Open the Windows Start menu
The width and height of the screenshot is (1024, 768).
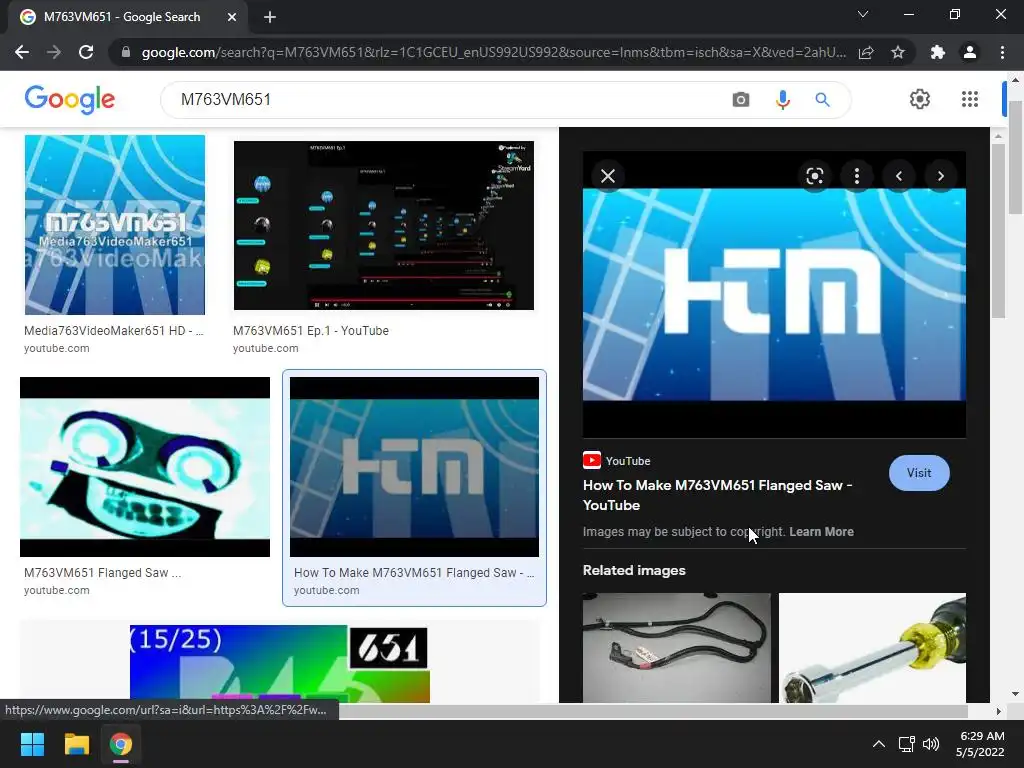pyautogui.click(x=32, y=744)
